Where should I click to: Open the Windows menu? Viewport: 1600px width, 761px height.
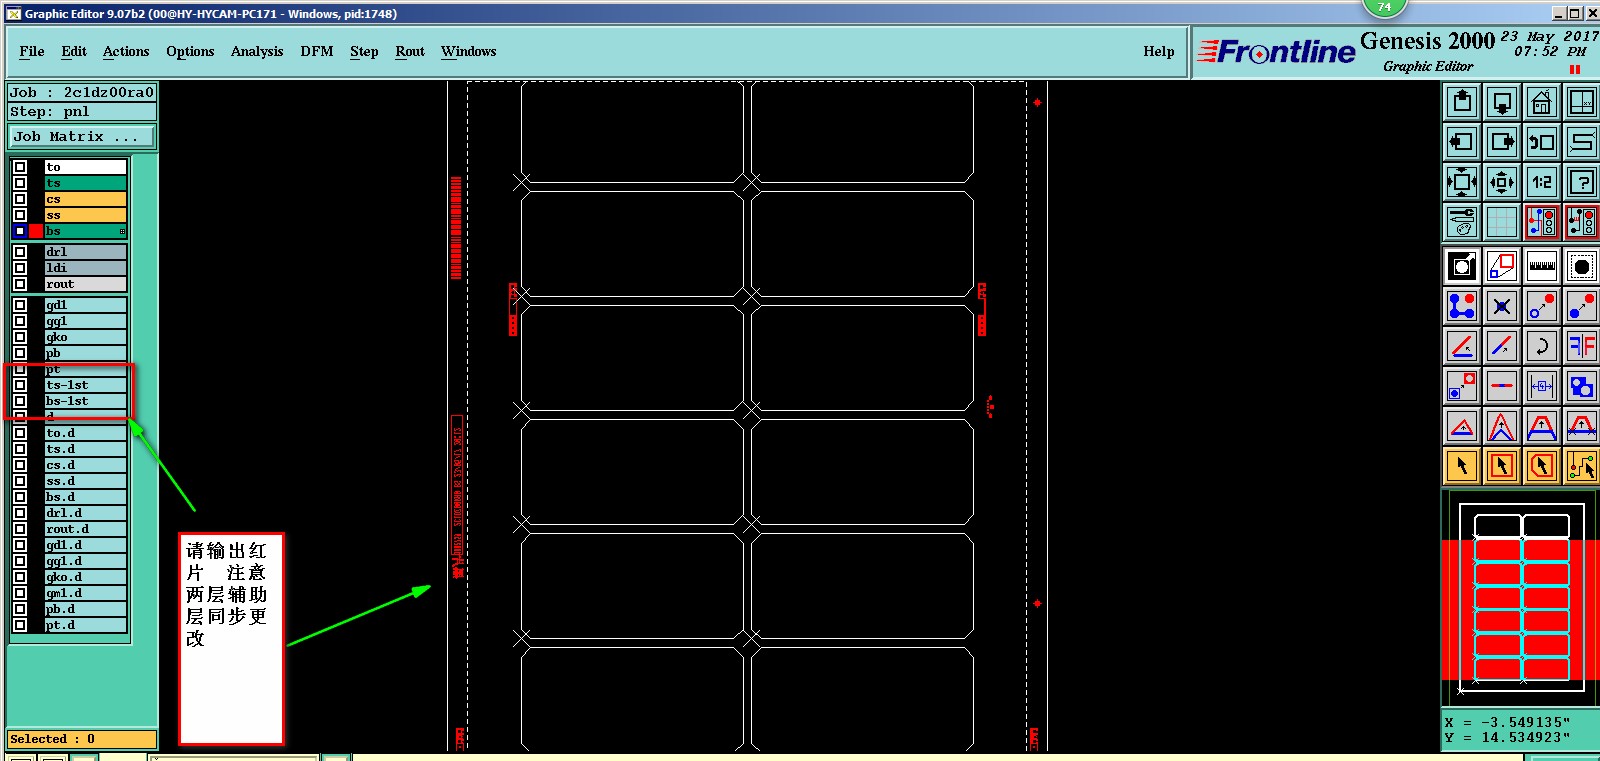click(469, 52)
